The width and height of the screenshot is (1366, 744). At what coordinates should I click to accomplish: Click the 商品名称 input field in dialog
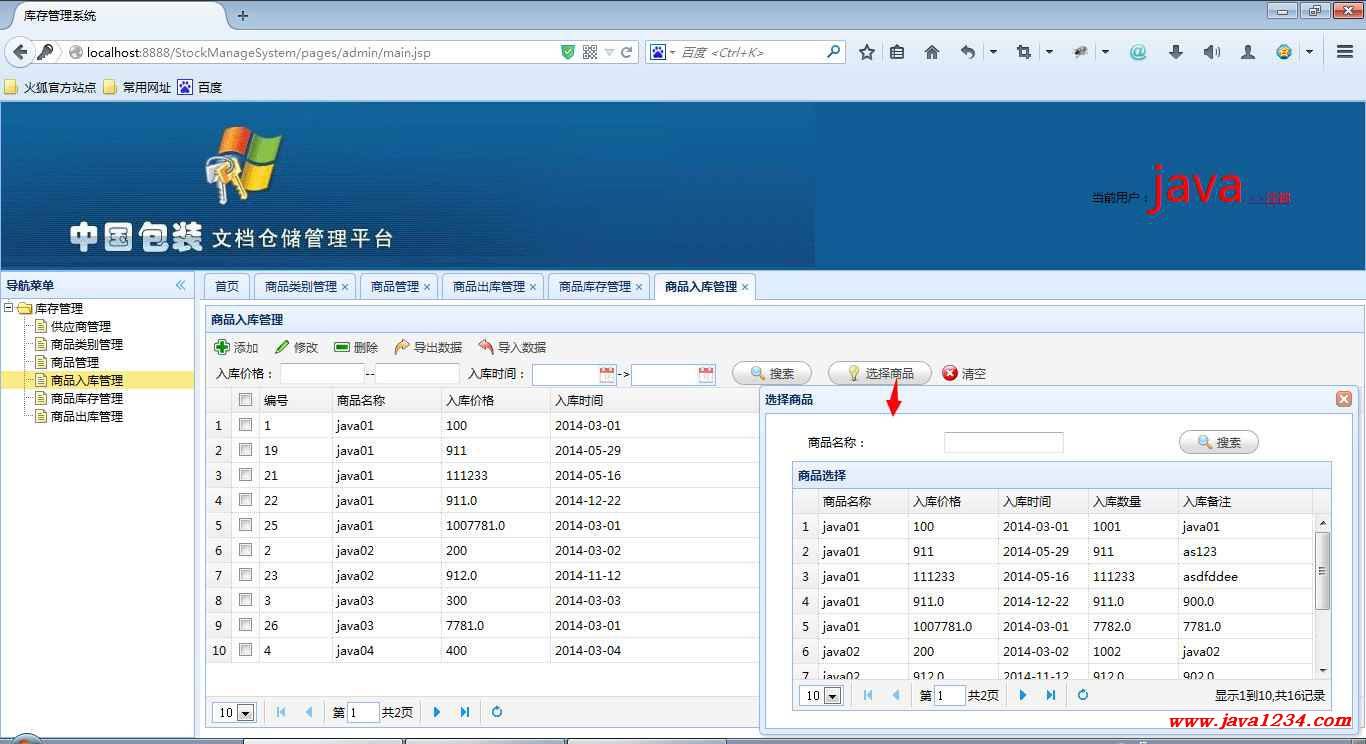1003,442
